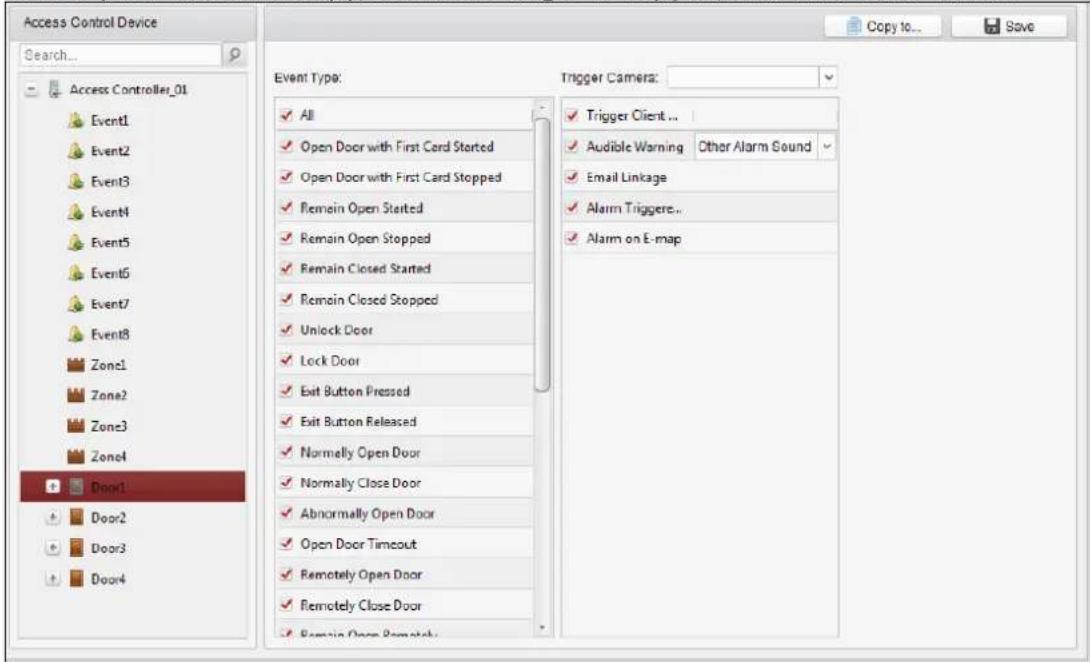Viewport: 1090px width, 662px height.
Task: Click the Copy to... button
Action: click(x=883, y=26)
